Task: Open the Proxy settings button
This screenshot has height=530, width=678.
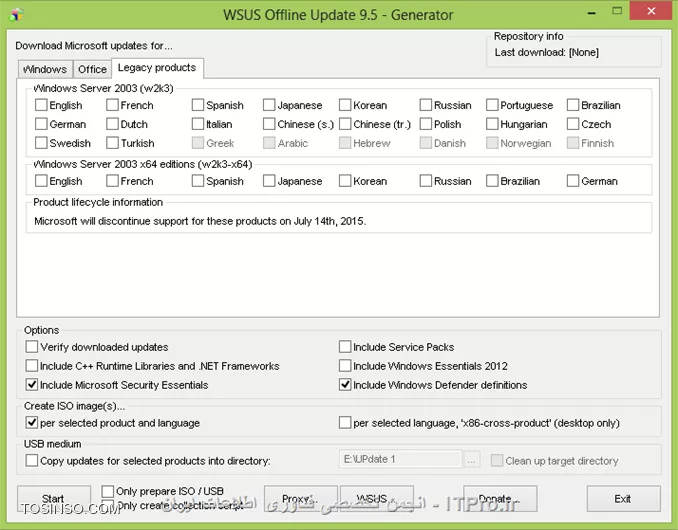Action: [301, 498]
